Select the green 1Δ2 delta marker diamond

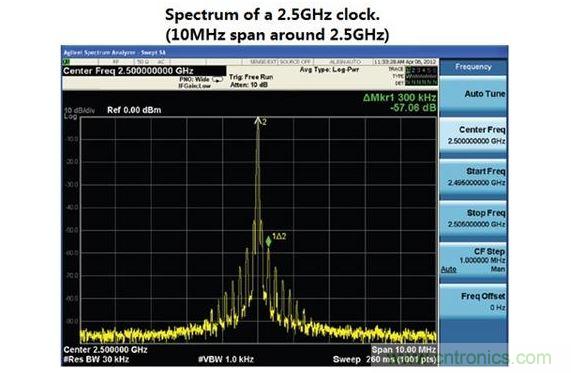click(268, 241)
